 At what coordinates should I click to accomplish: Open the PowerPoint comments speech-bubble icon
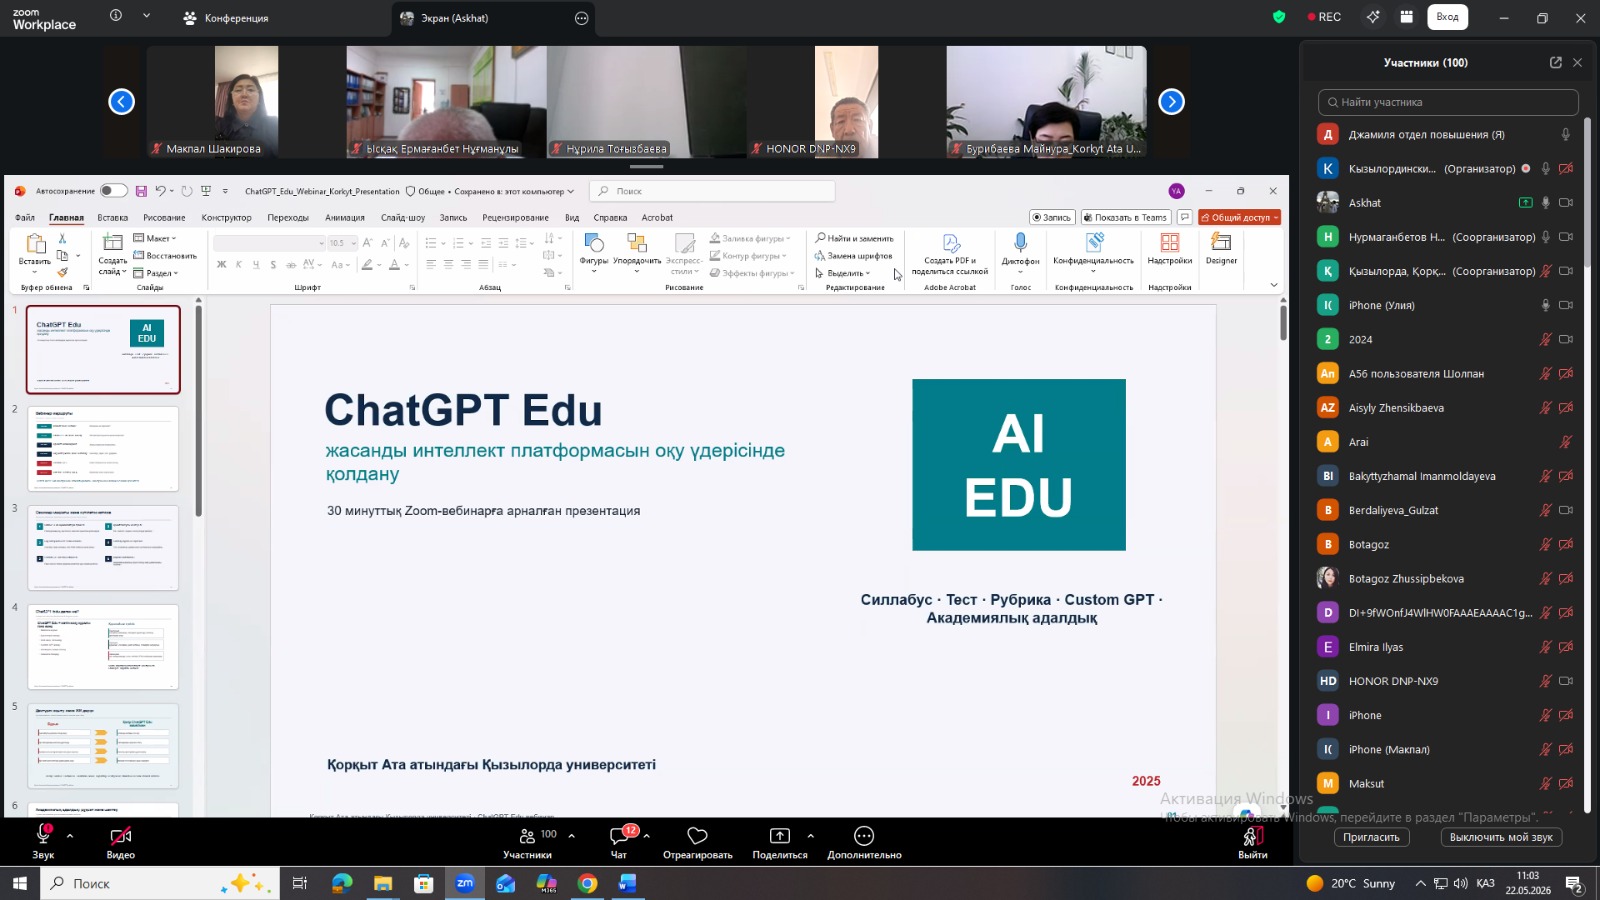coord(1184,217)
